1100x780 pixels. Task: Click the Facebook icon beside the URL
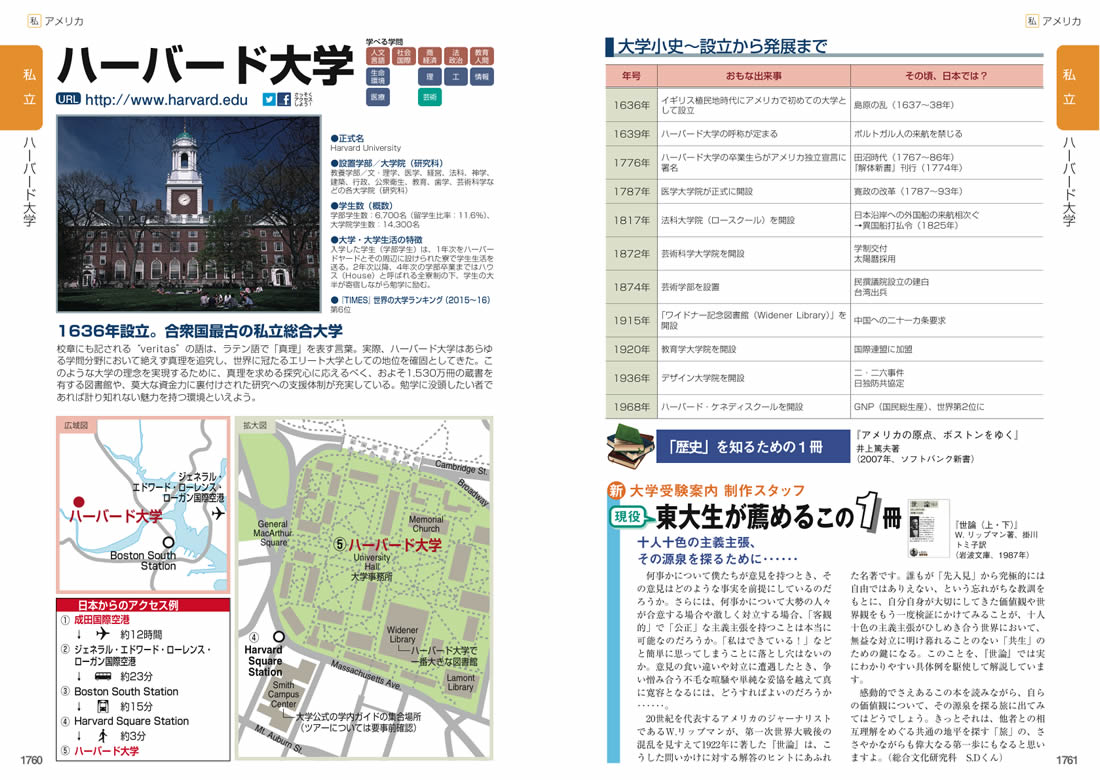(284, 100)
